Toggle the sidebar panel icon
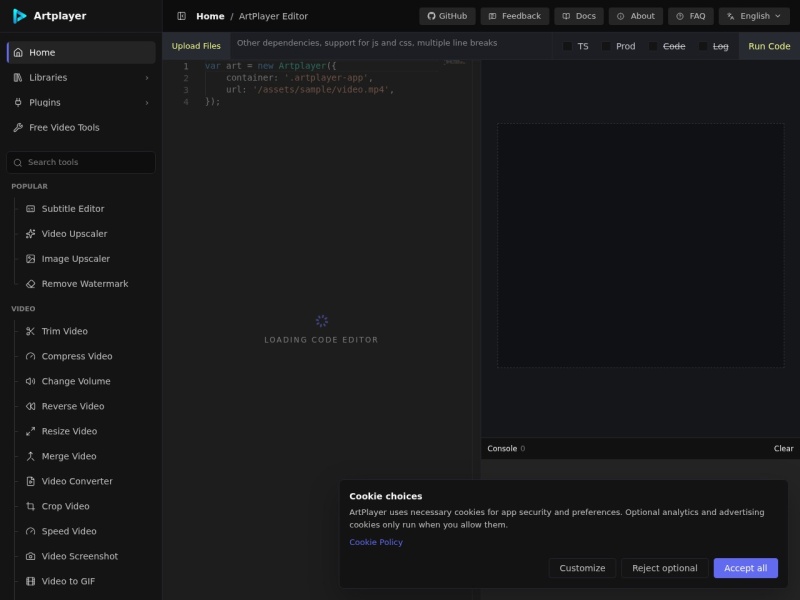The width and height of the screenshot is (800, 600). pos(181,16)
